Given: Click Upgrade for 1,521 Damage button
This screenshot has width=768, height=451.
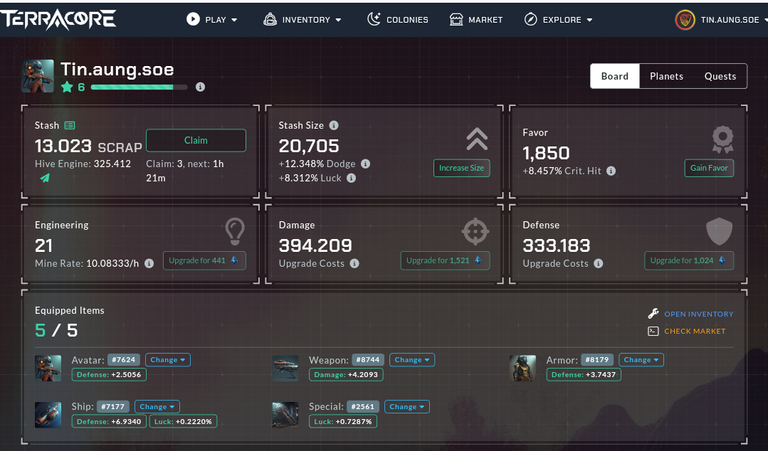Looking at the screenshot, I should click(445, 261).
